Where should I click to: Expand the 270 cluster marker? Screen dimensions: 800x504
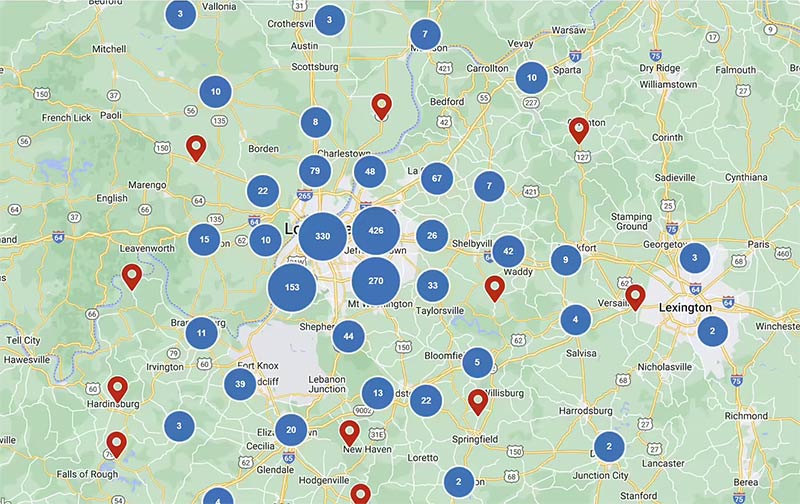coord(376,281)
